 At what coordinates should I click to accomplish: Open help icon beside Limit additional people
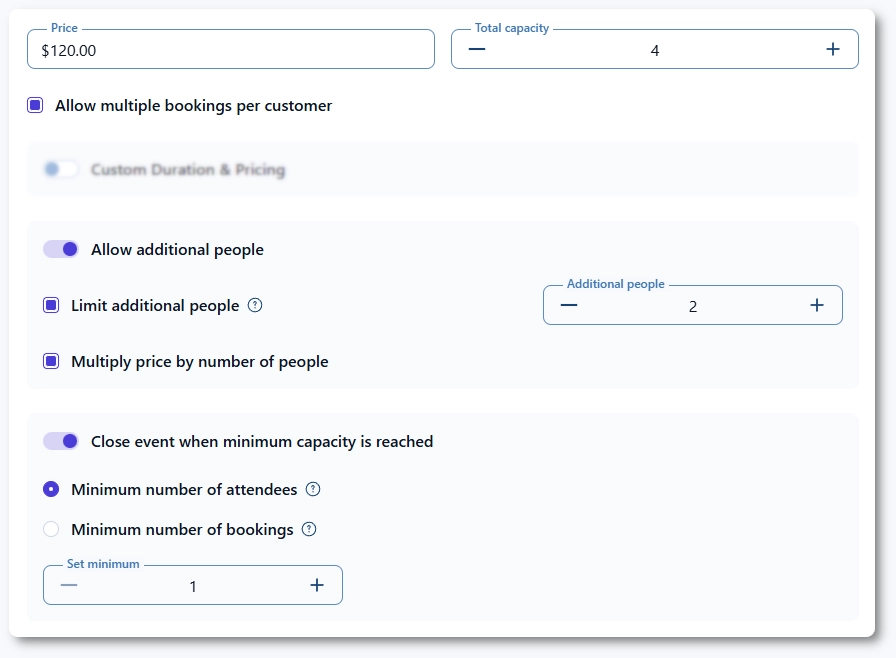[255, 306]
